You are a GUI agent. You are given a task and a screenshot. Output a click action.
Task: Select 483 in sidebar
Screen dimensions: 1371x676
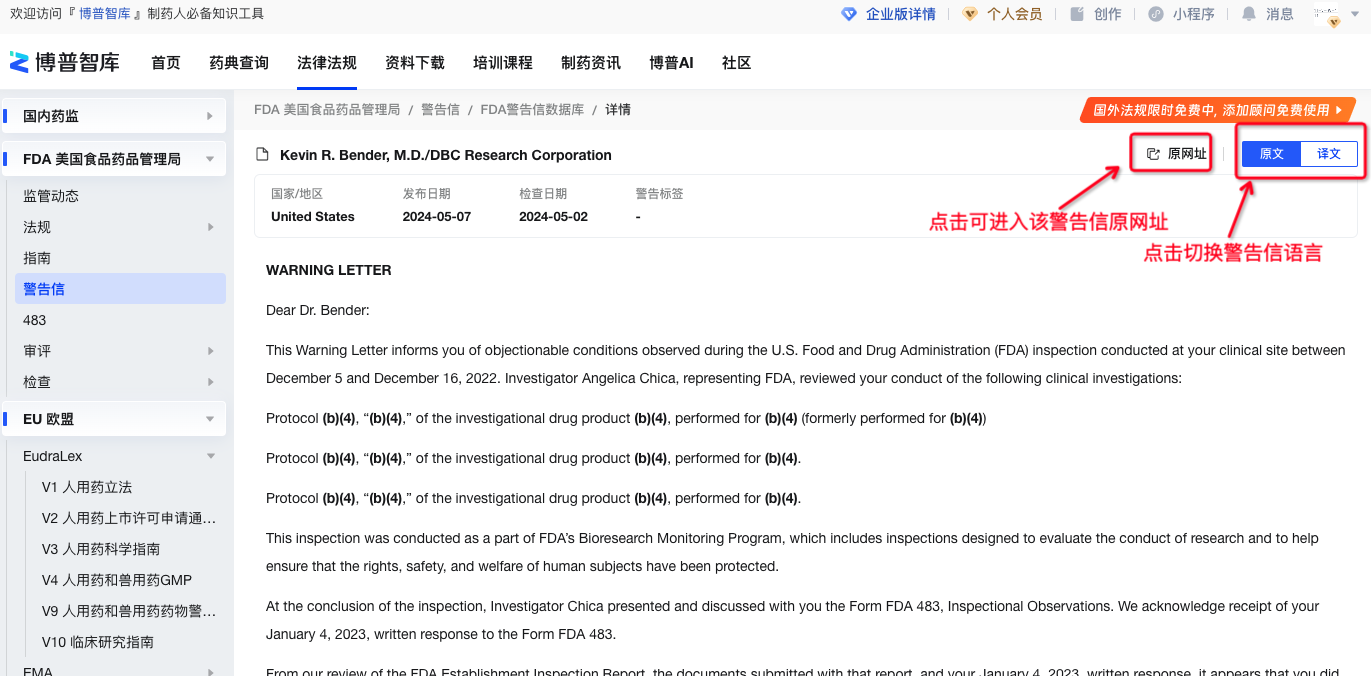click(35, 320)
